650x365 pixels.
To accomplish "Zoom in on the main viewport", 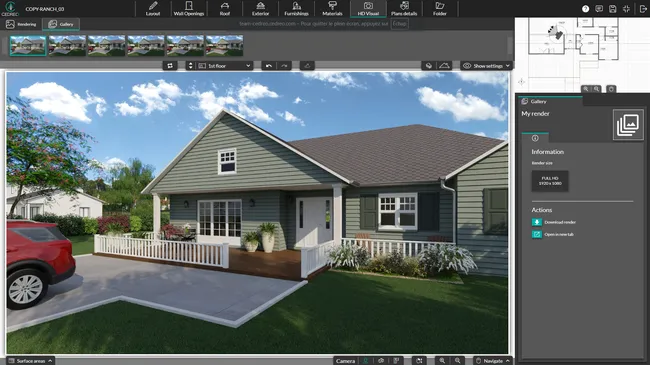I will point(442,361).
